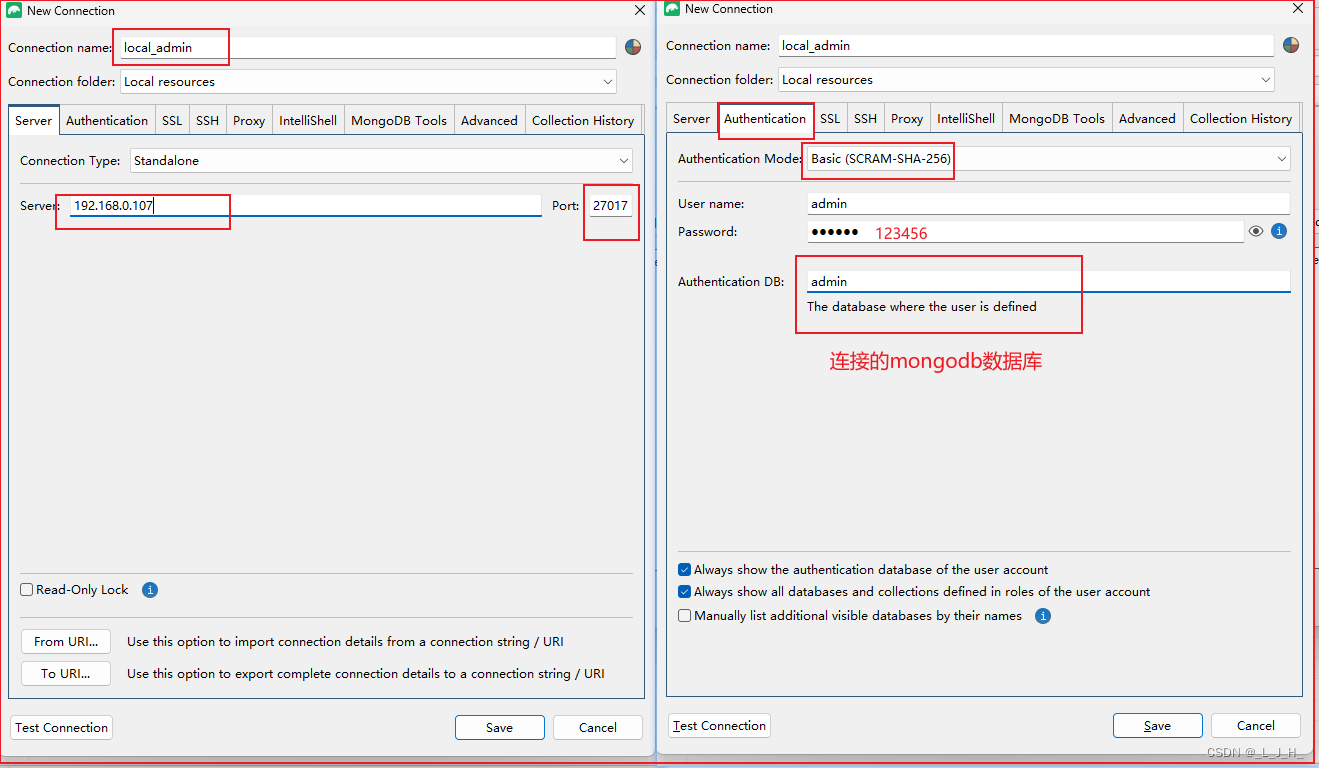Image resolution: width=1319 pixels, height=768 pixels.
Task: Click the From URI... button
Action: (x=66, y=642)
